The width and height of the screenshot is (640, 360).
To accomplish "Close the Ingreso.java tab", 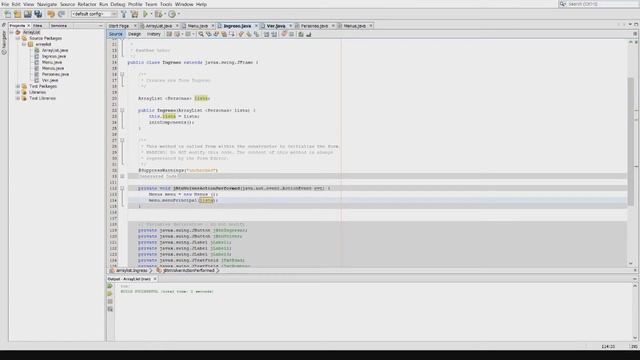I will tap(256, 26).
